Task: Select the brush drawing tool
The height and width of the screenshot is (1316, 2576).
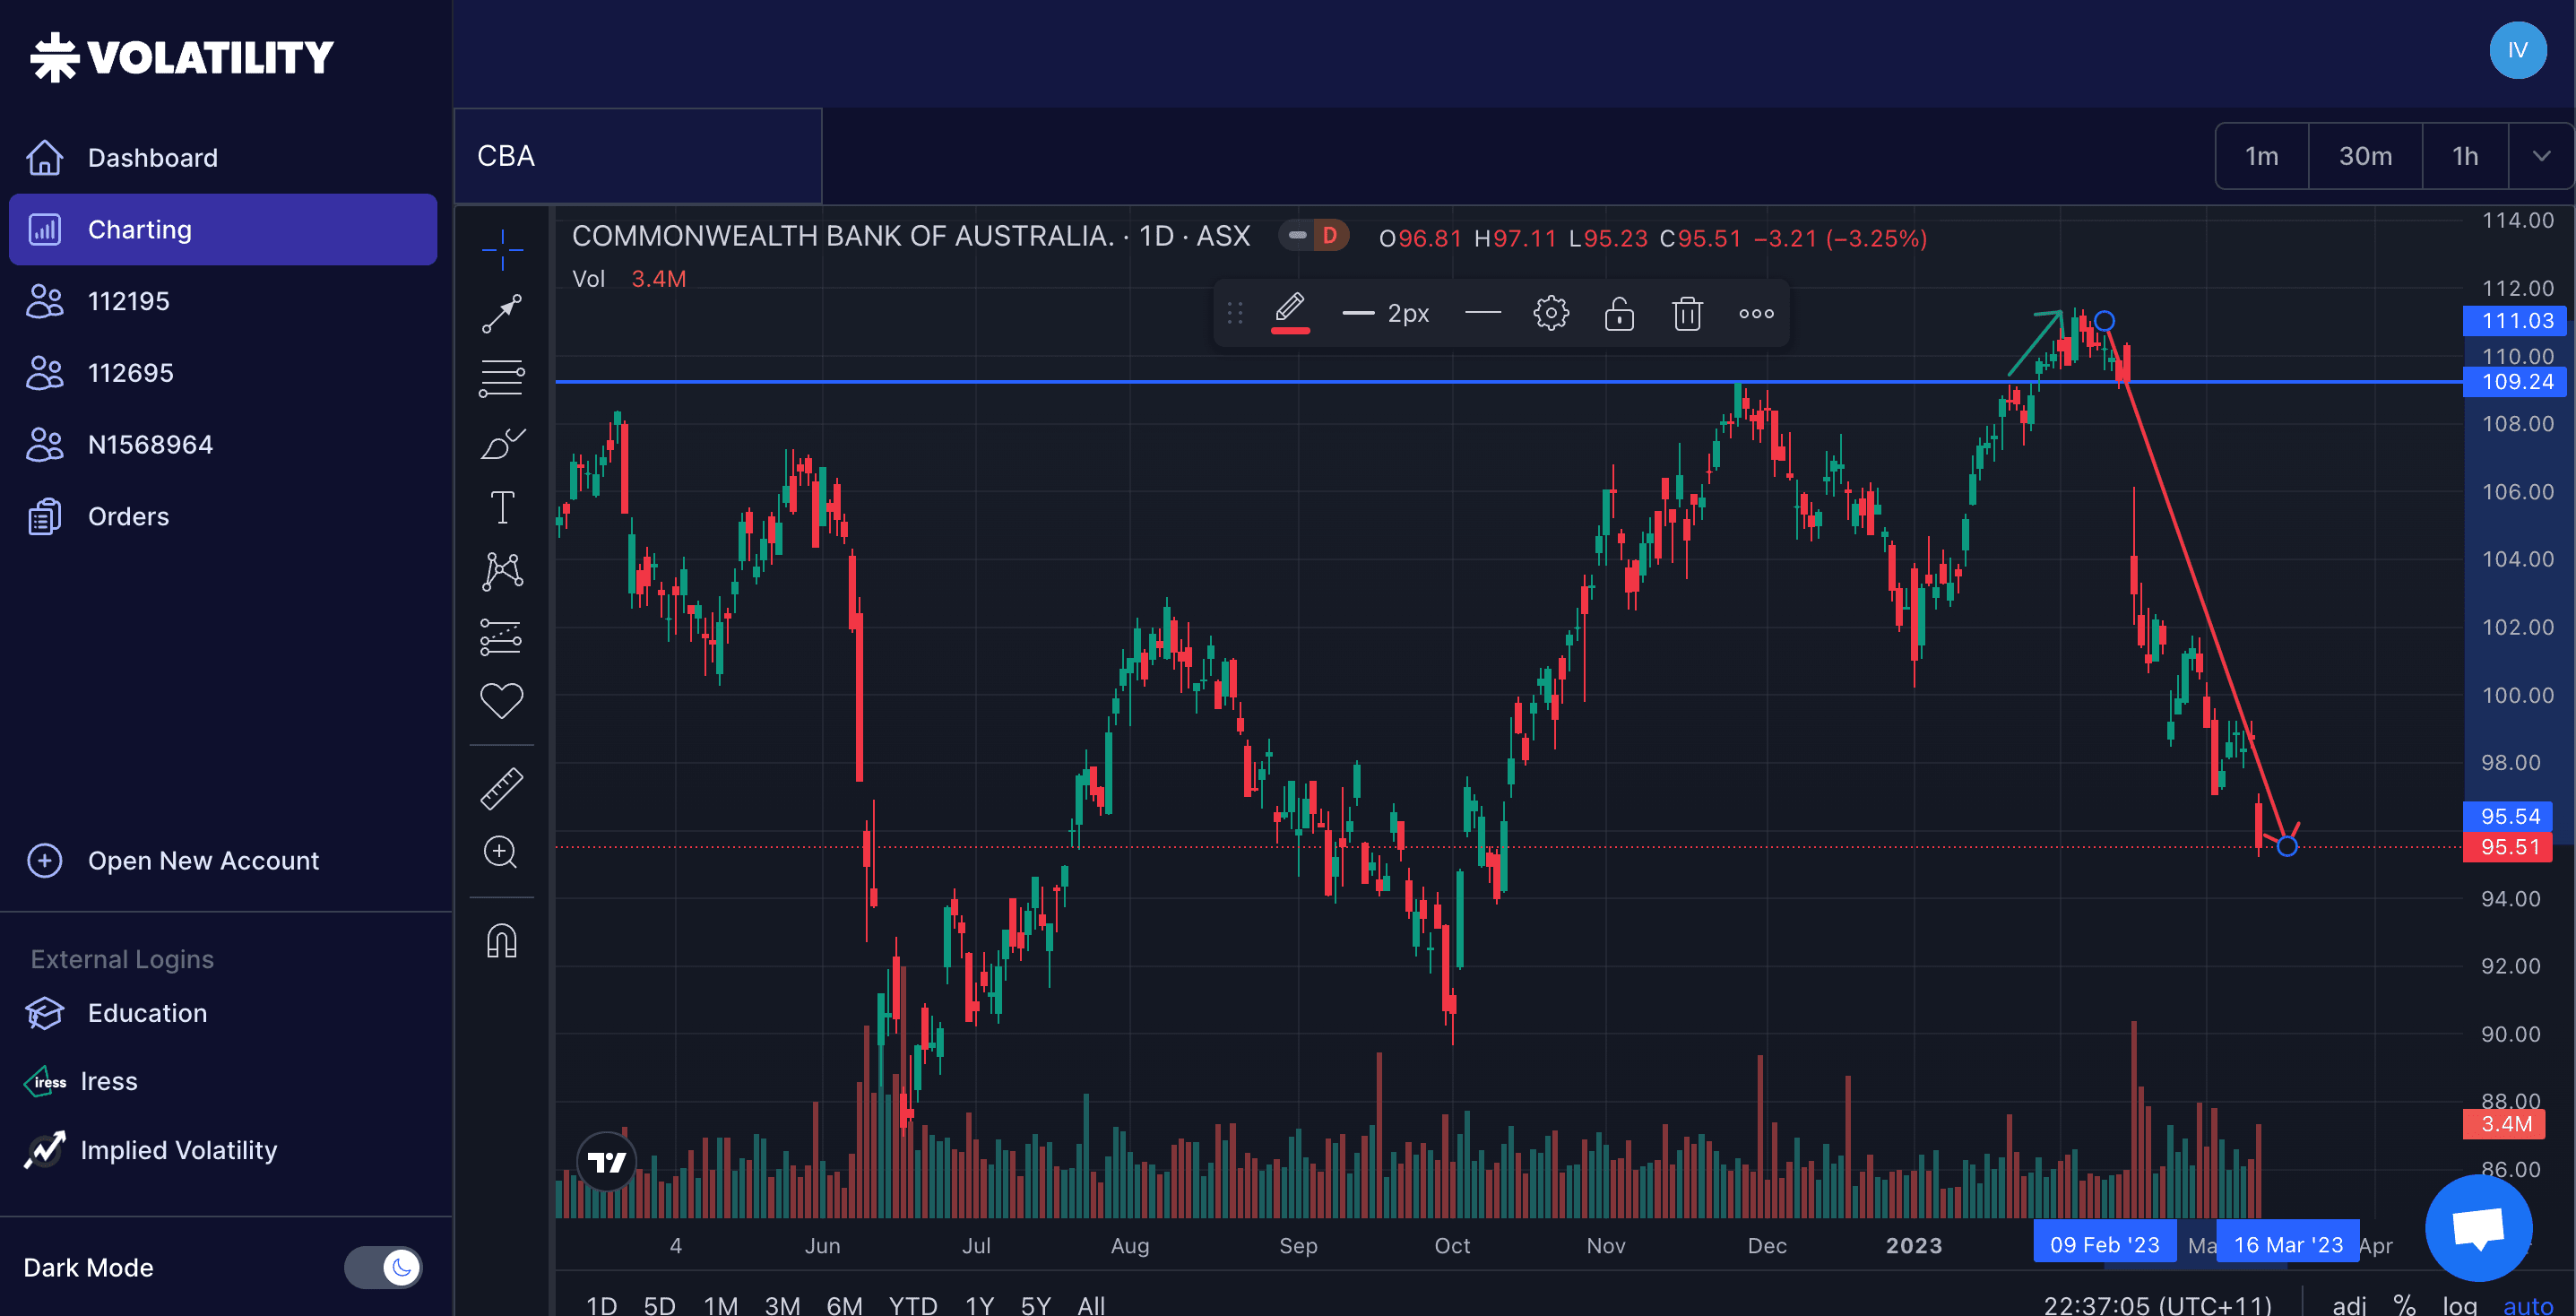Action: (x=502, y=443)
